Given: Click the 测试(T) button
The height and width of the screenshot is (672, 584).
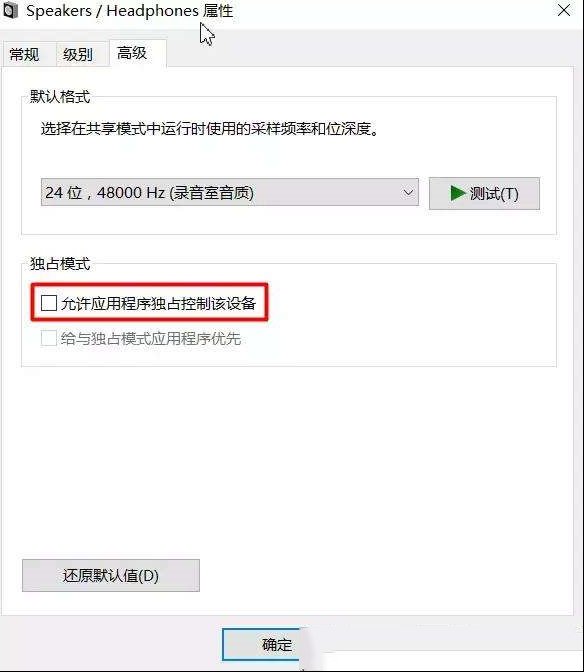Looking at the screenshot, I should tap(484, 193).
